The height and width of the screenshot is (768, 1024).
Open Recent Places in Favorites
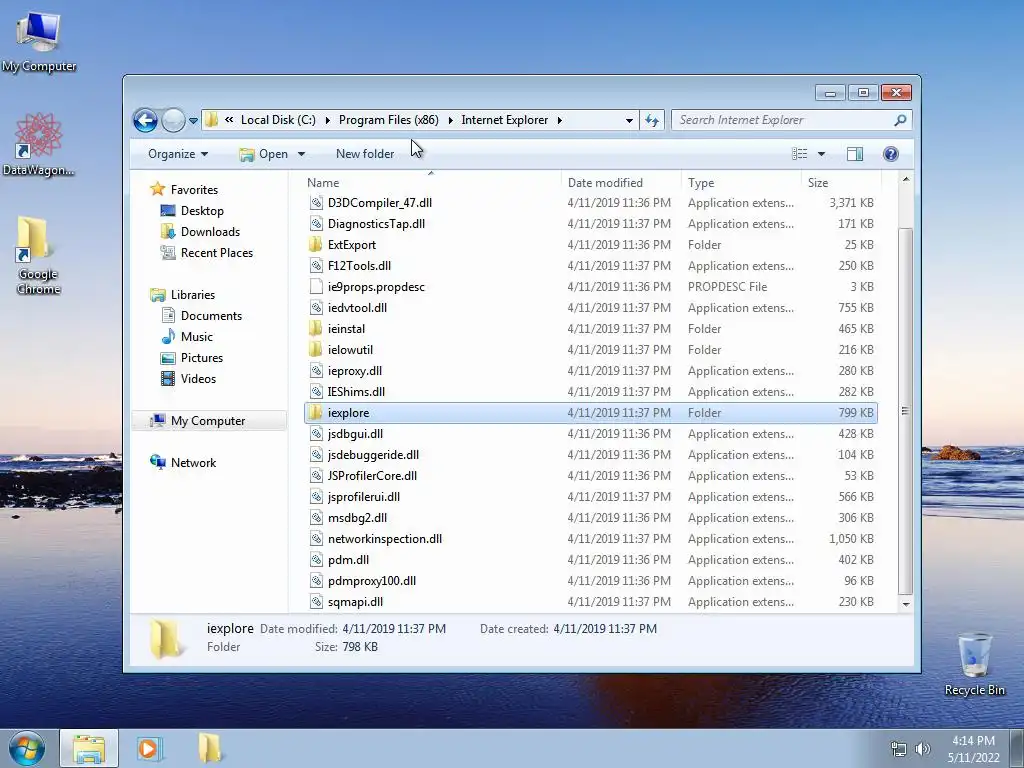217,253
